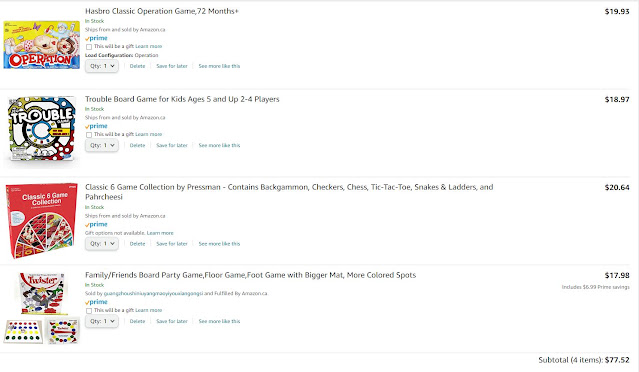Delete the Operation game from cart

(x=137, y=66)
